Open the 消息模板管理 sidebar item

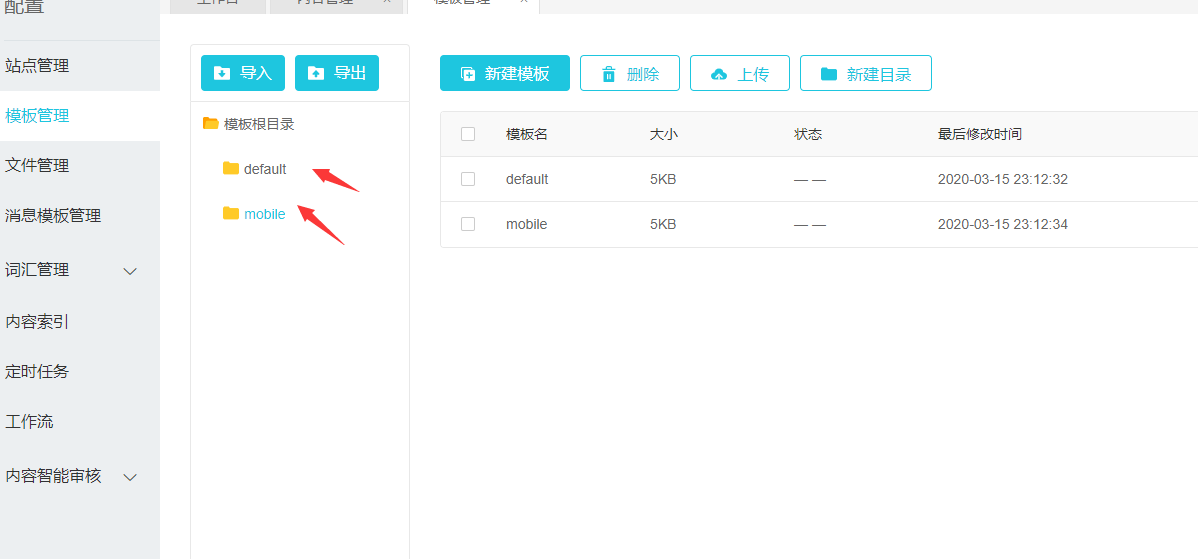coord(54,216)
